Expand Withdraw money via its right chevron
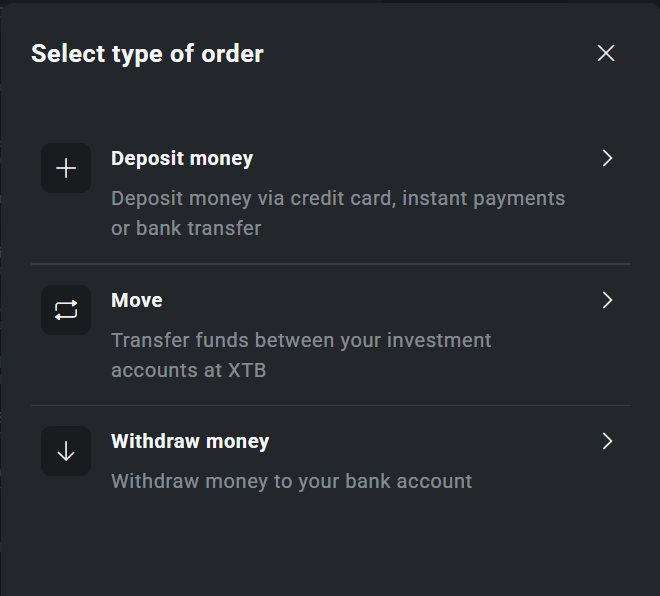The height and width of the screenshot is (596, 660). pos(606,441)
